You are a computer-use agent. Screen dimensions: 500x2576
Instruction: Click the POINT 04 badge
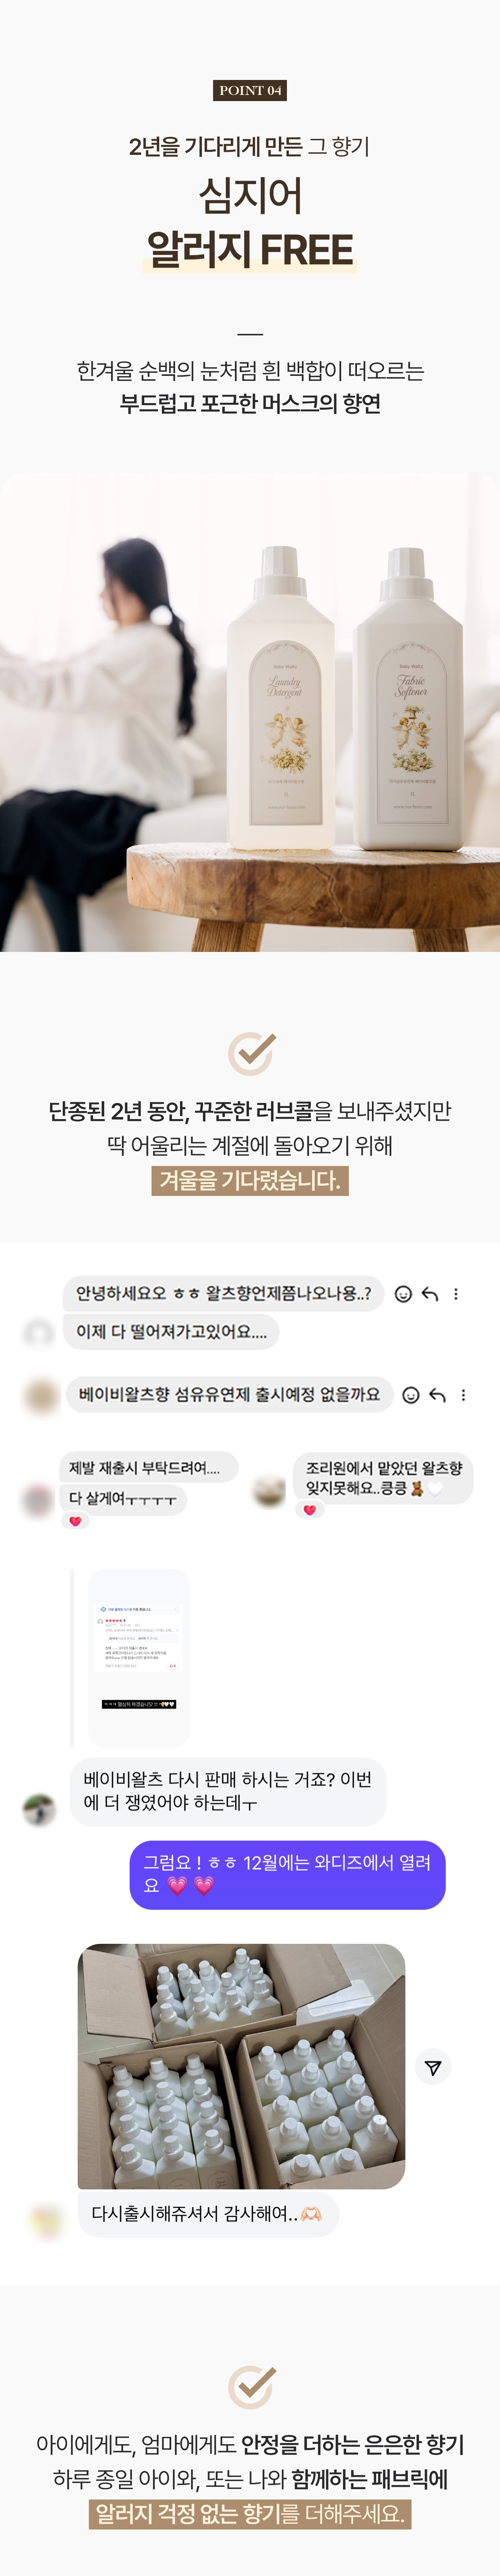coord(250,90)
